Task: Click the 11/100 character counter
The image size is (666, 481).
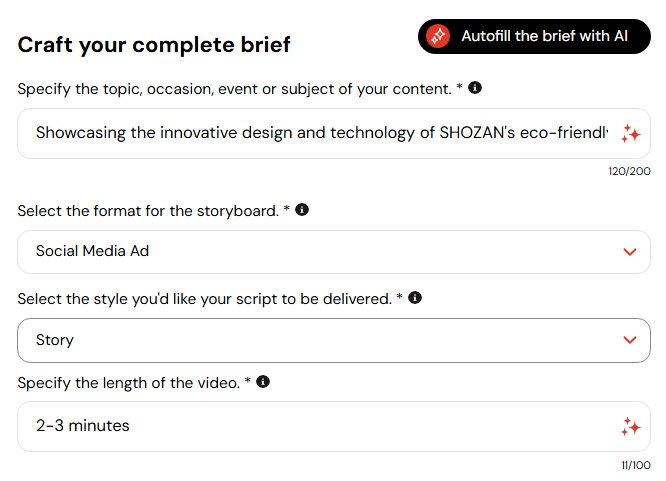Action: tap(634, 465)
